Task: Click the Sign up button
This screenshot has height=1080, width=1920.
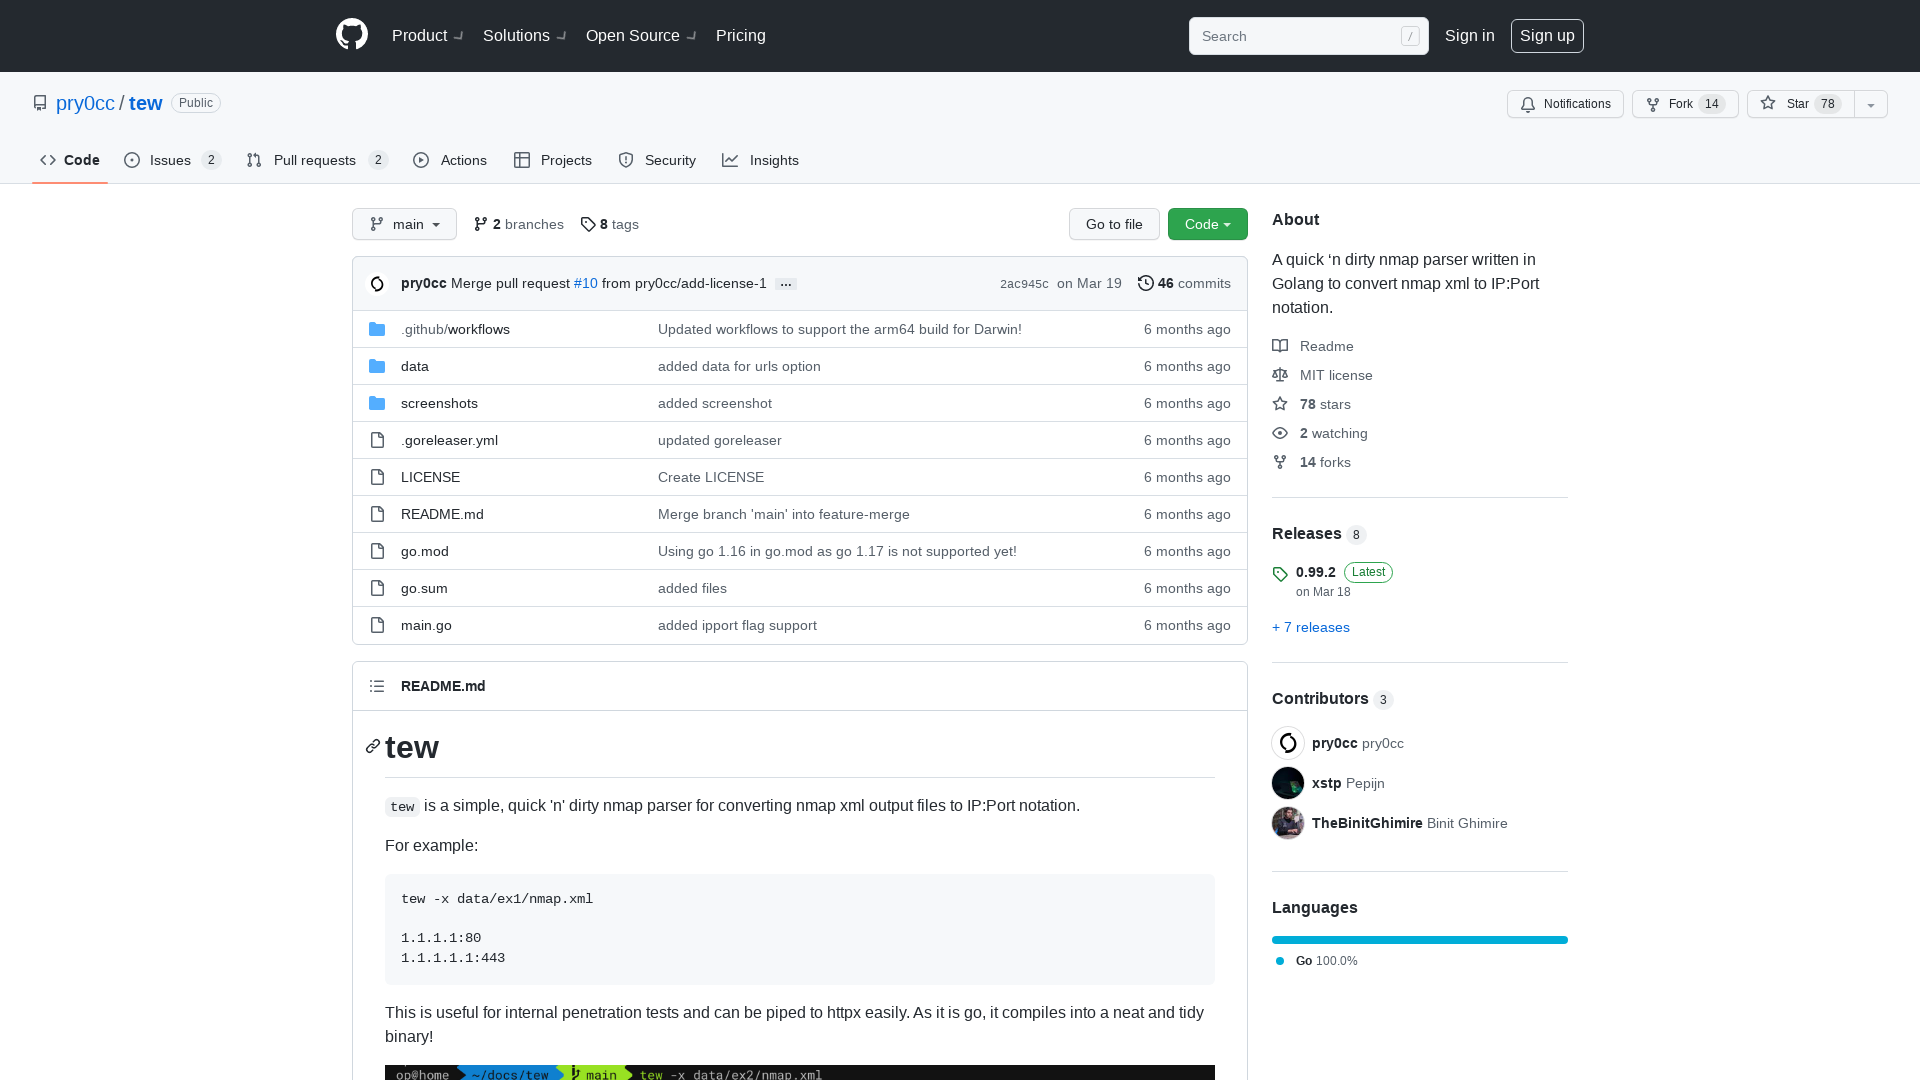Action: pos(1547,36)
